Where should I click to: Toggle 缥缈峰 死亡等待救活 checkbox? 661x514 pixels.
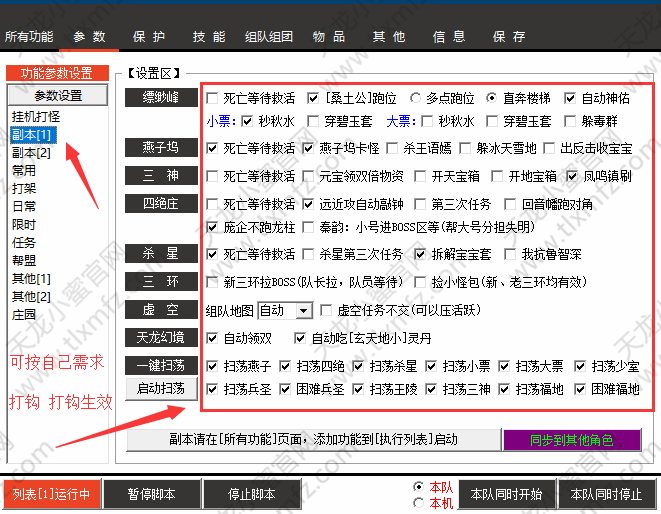tap(212, 99)
